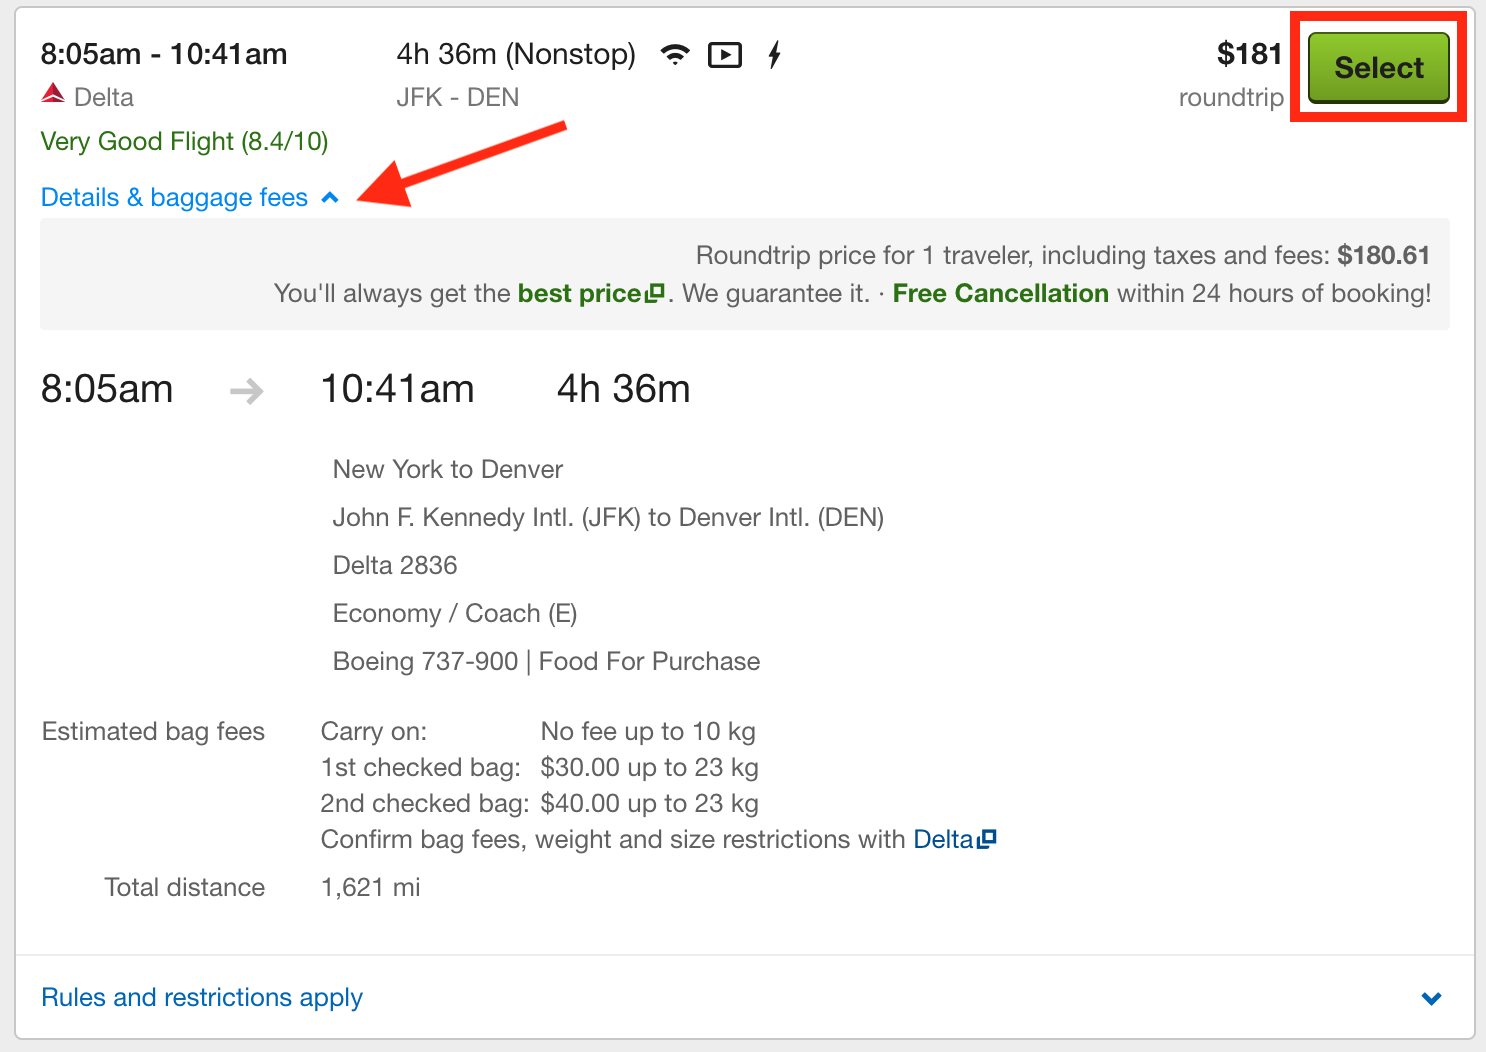The image size is (1486, 1052).
Task: Click the chevron next to Details & baggage fees
Action: point(330,198)
